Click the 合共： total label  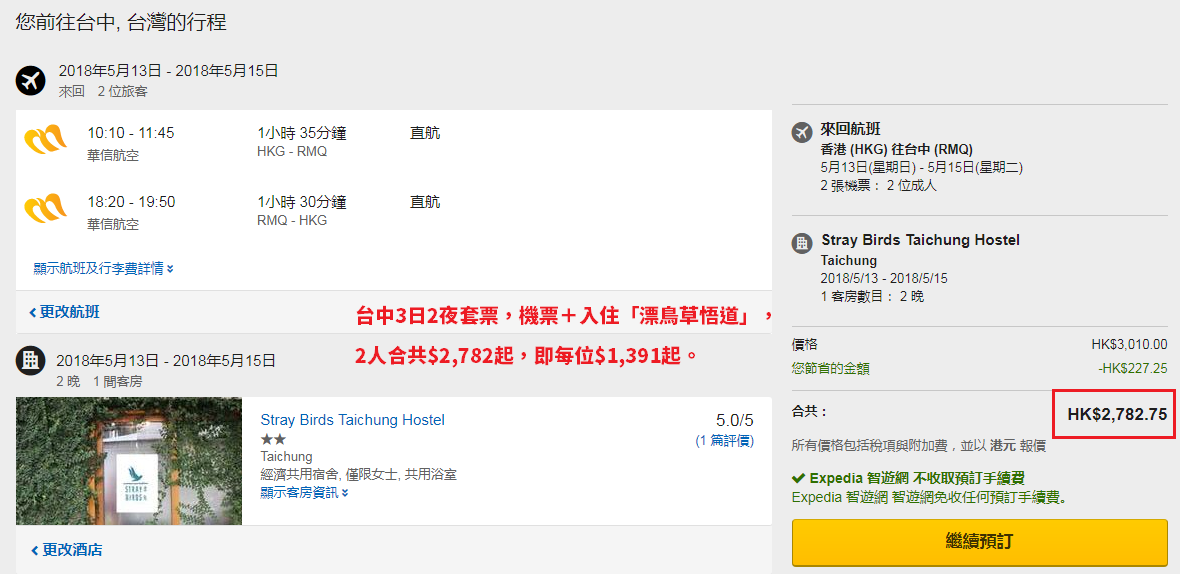pyautogui.click(x=810, y=412)
